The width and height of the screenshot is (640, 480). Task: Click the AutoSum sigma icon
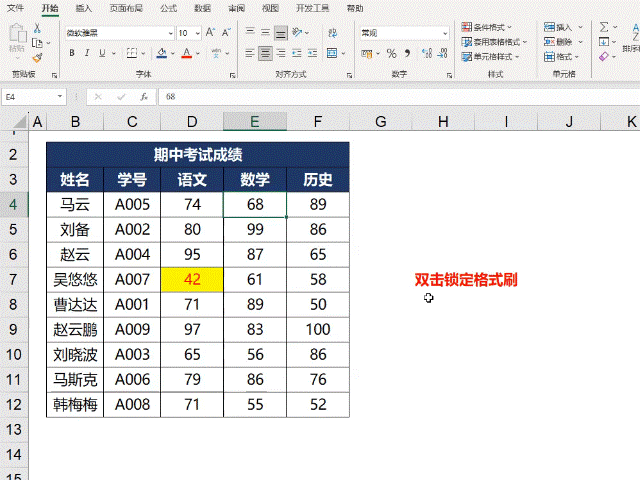(604, 27)
